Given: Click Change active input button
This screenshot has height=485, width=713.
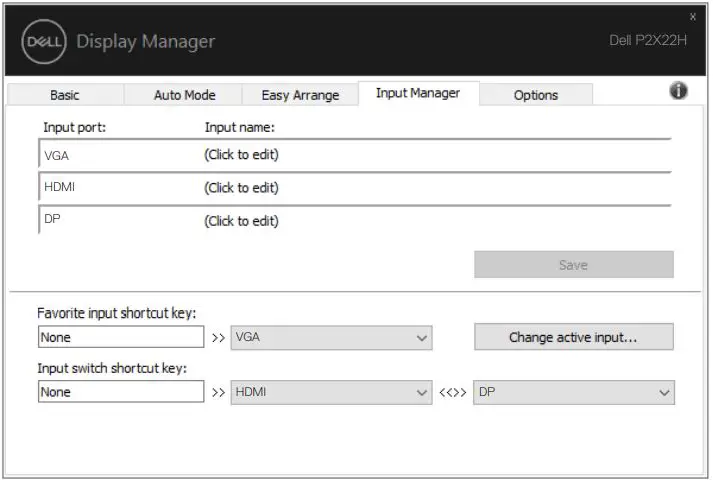Looking at the screenshot, I should pos(573,337).
